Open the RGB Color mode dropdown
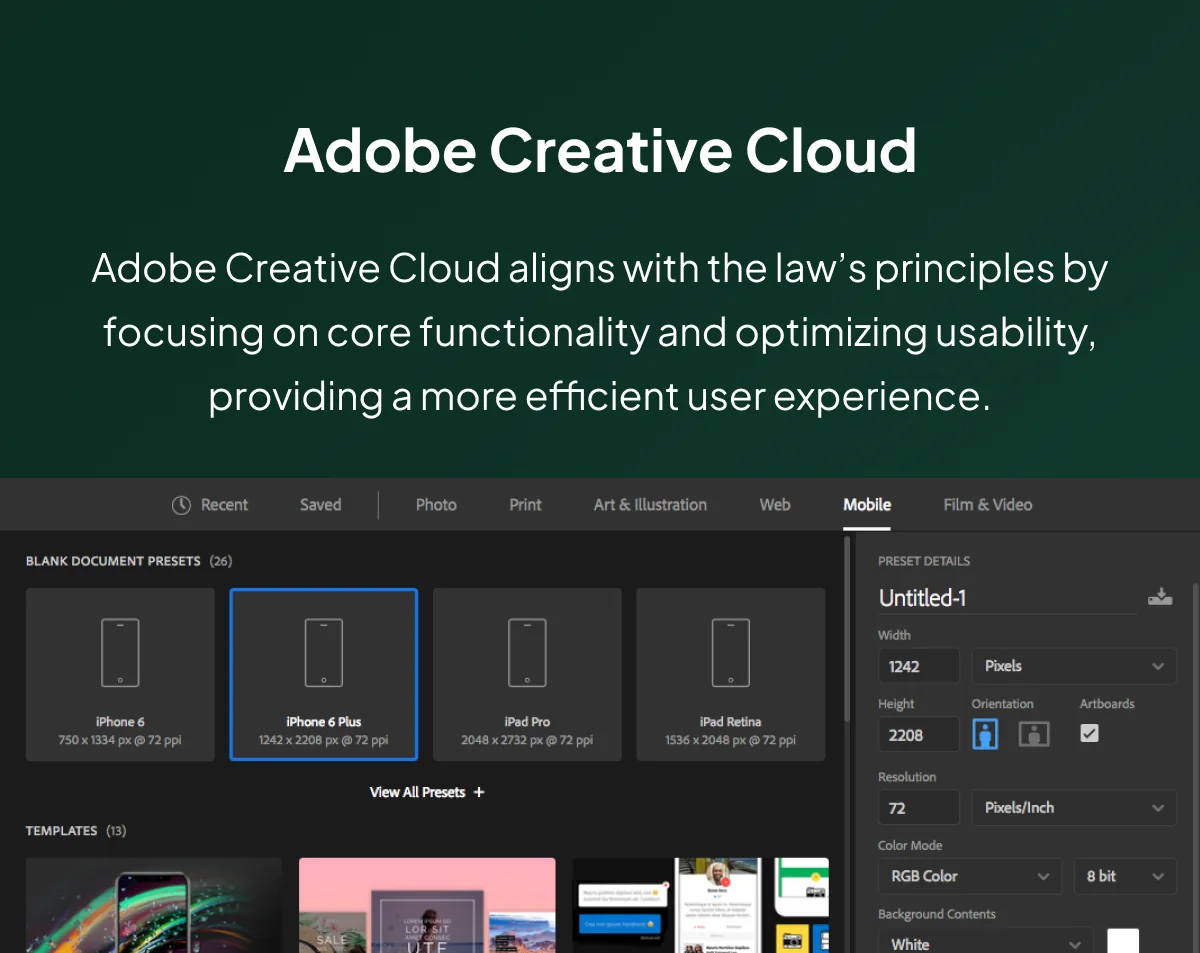Viewport: 1200px width, 953px height. [969, 876]
